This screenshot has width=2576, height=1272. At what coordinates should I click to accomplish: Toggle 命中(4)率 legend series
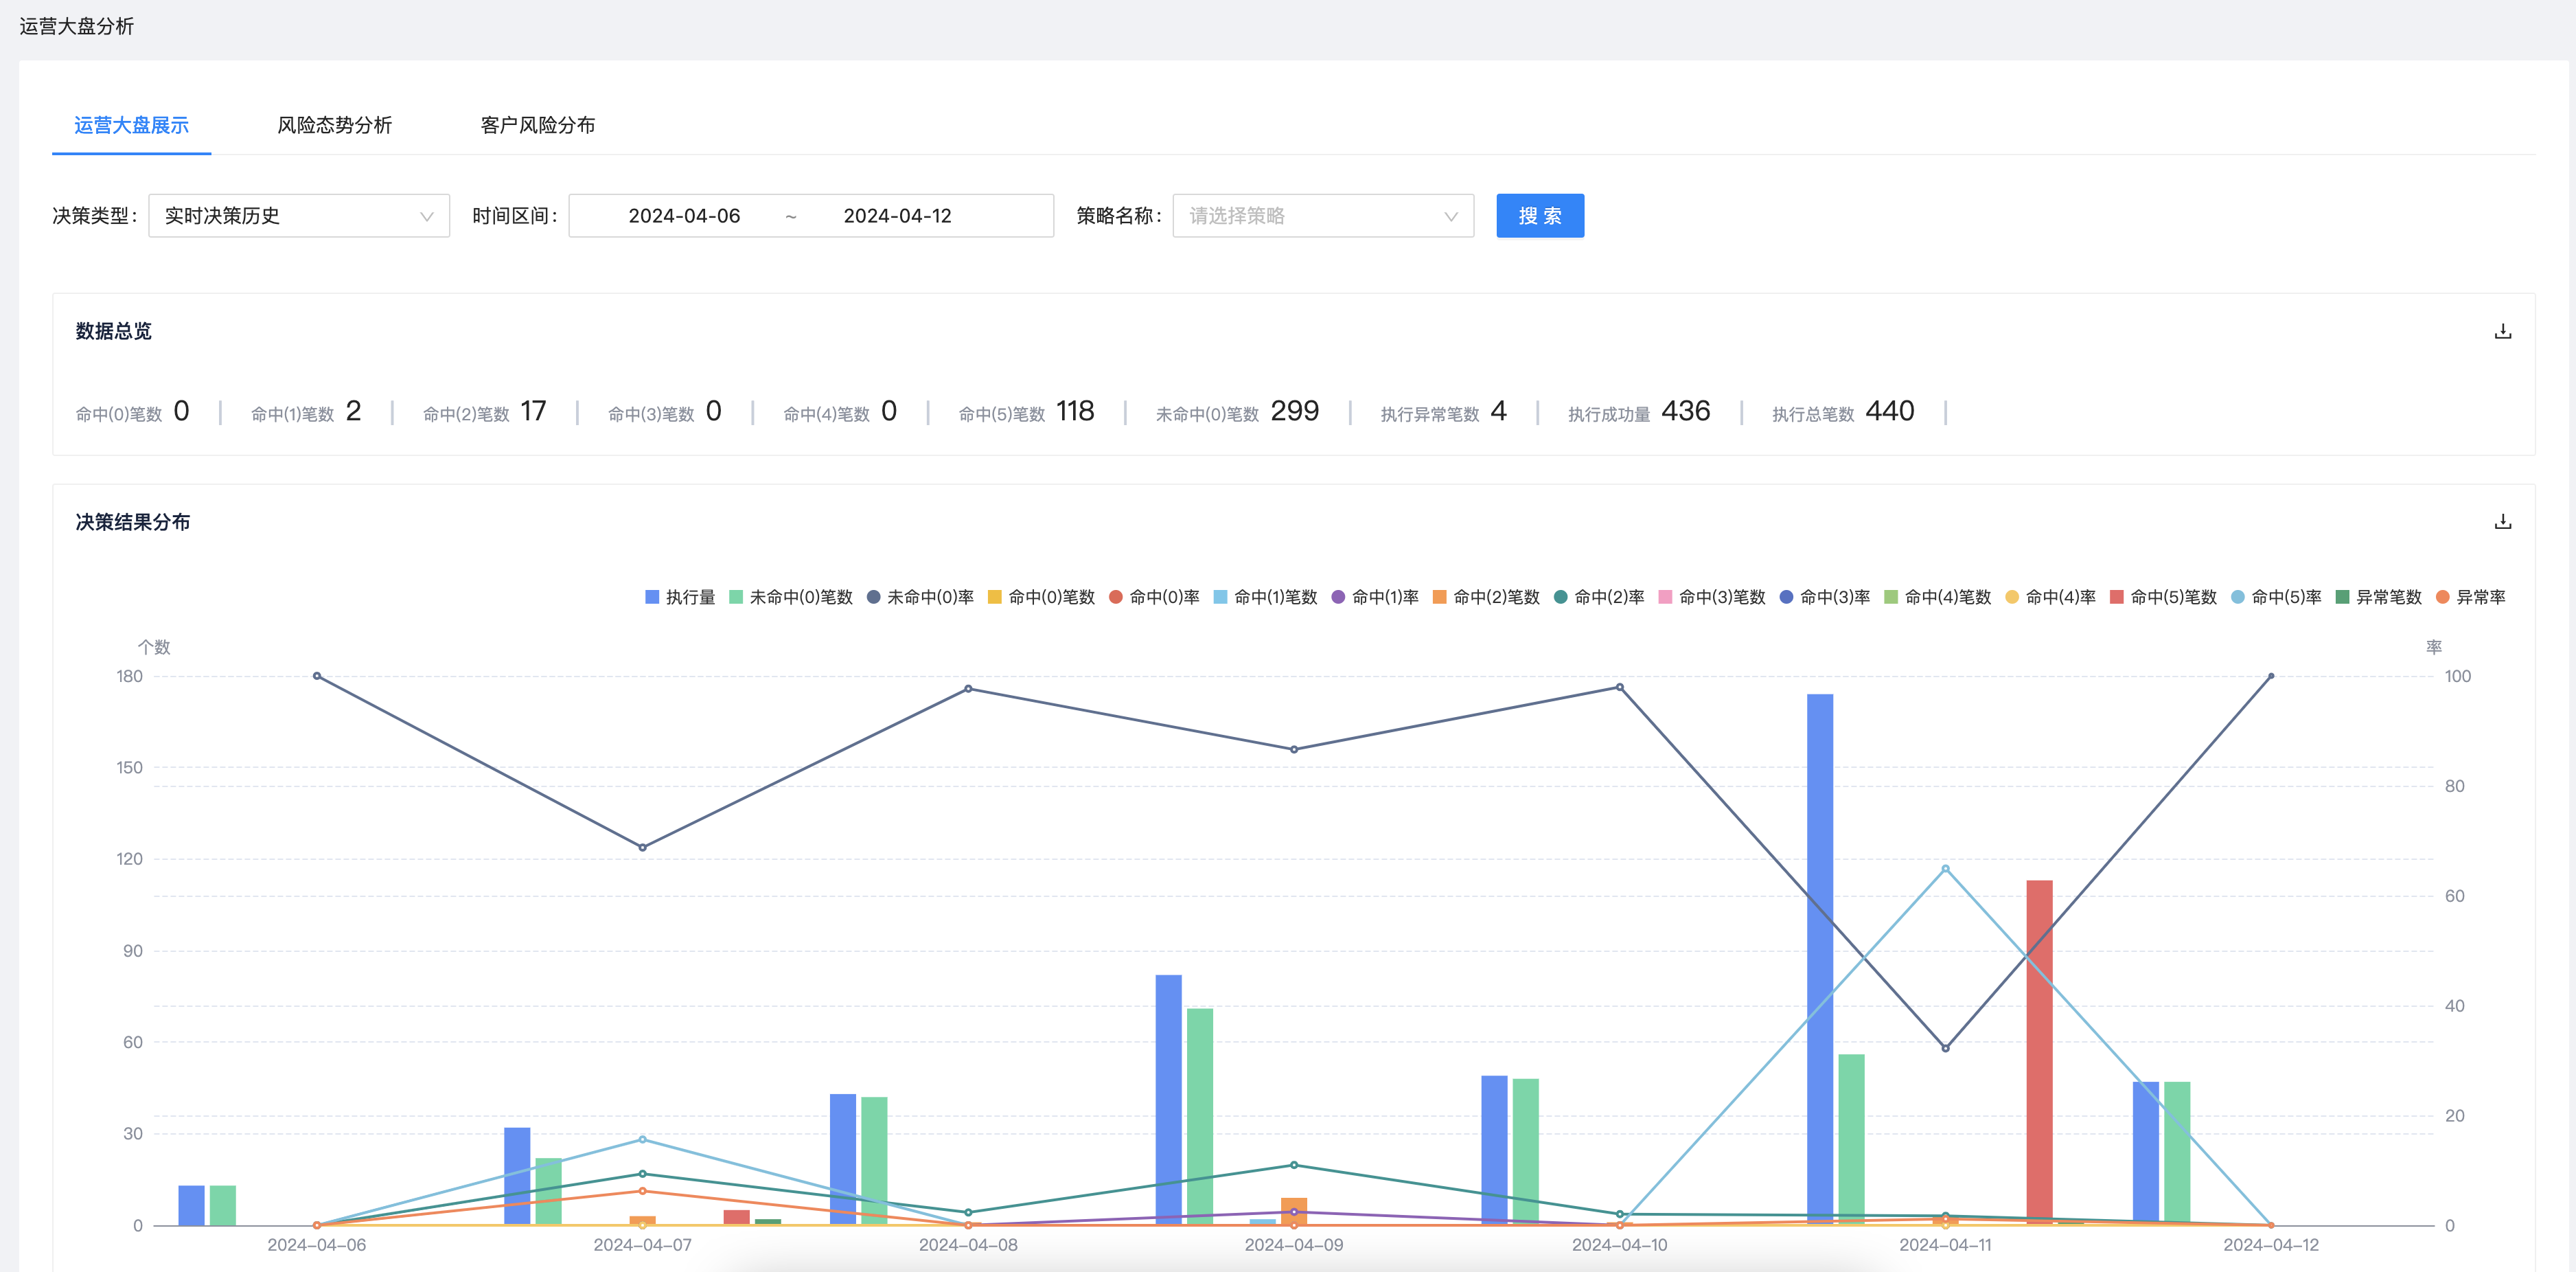coord(2051,597)
